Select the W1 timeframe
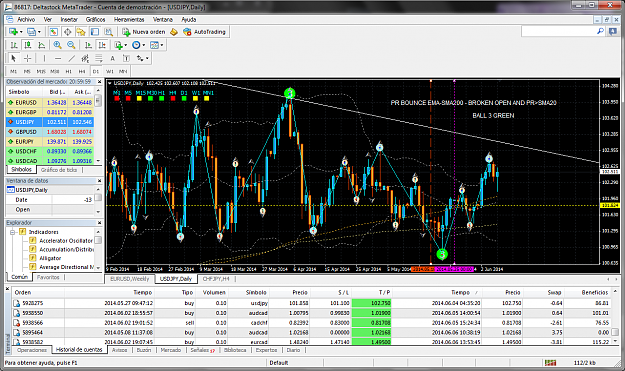The image size is (625, 371). click(x=110, y=71)
